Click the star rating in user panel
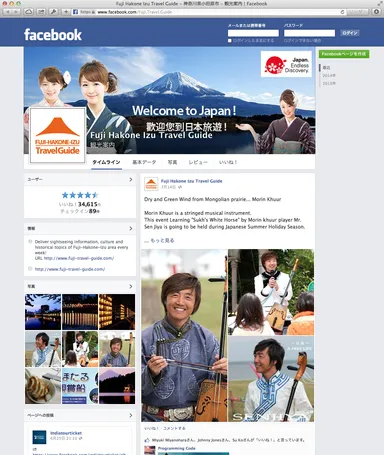Viewport: 384px width, 455px height. [80, 195]
